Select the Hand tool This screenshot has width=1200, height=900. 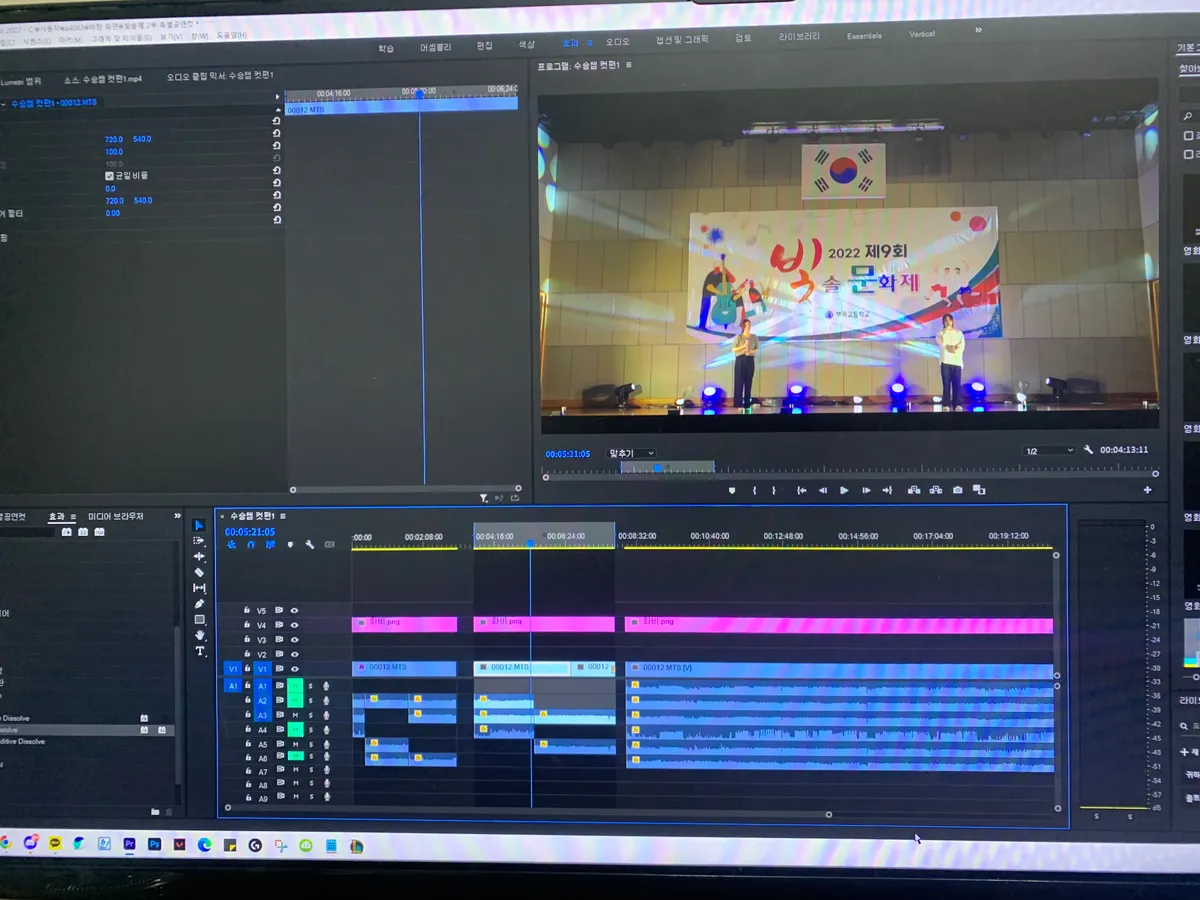(200, 635)
